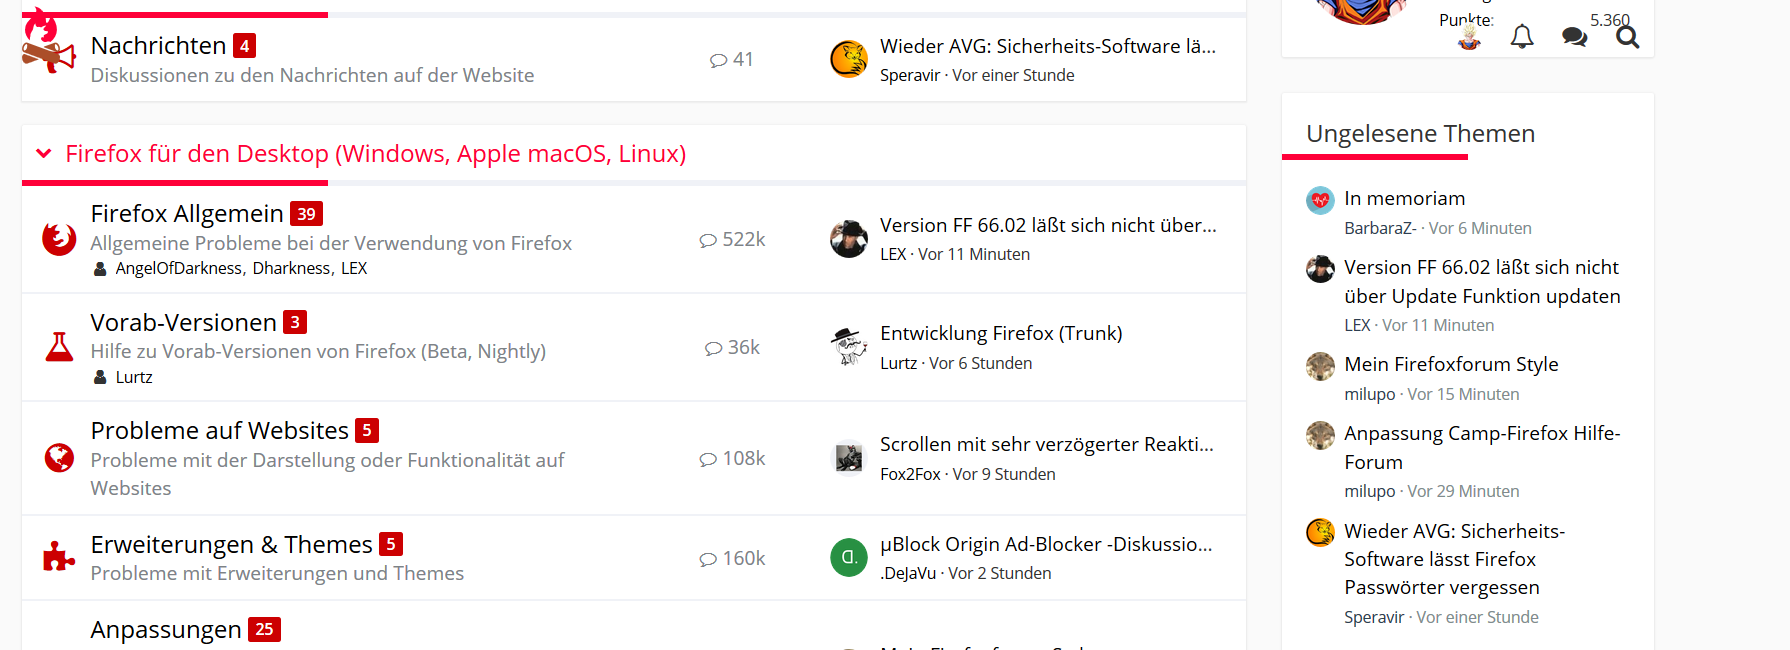This screenshot has height=650, width=1790.
Task: Open the Vorab-Versionen forum
Action: pos(183,322)
